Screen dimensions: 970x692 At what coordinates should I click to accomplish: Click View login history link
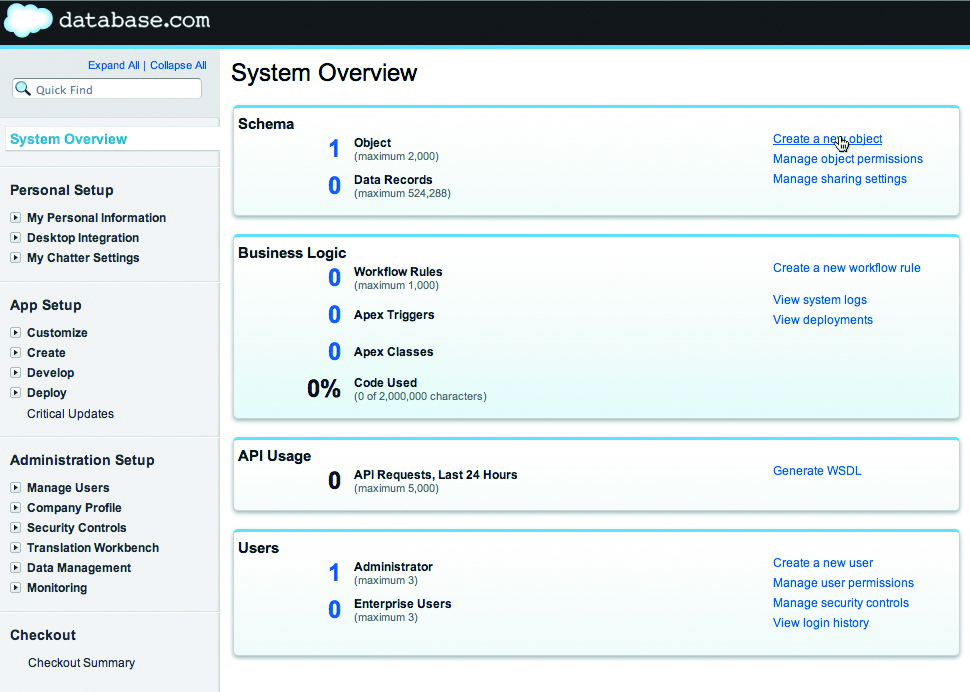tap(821, 623)
